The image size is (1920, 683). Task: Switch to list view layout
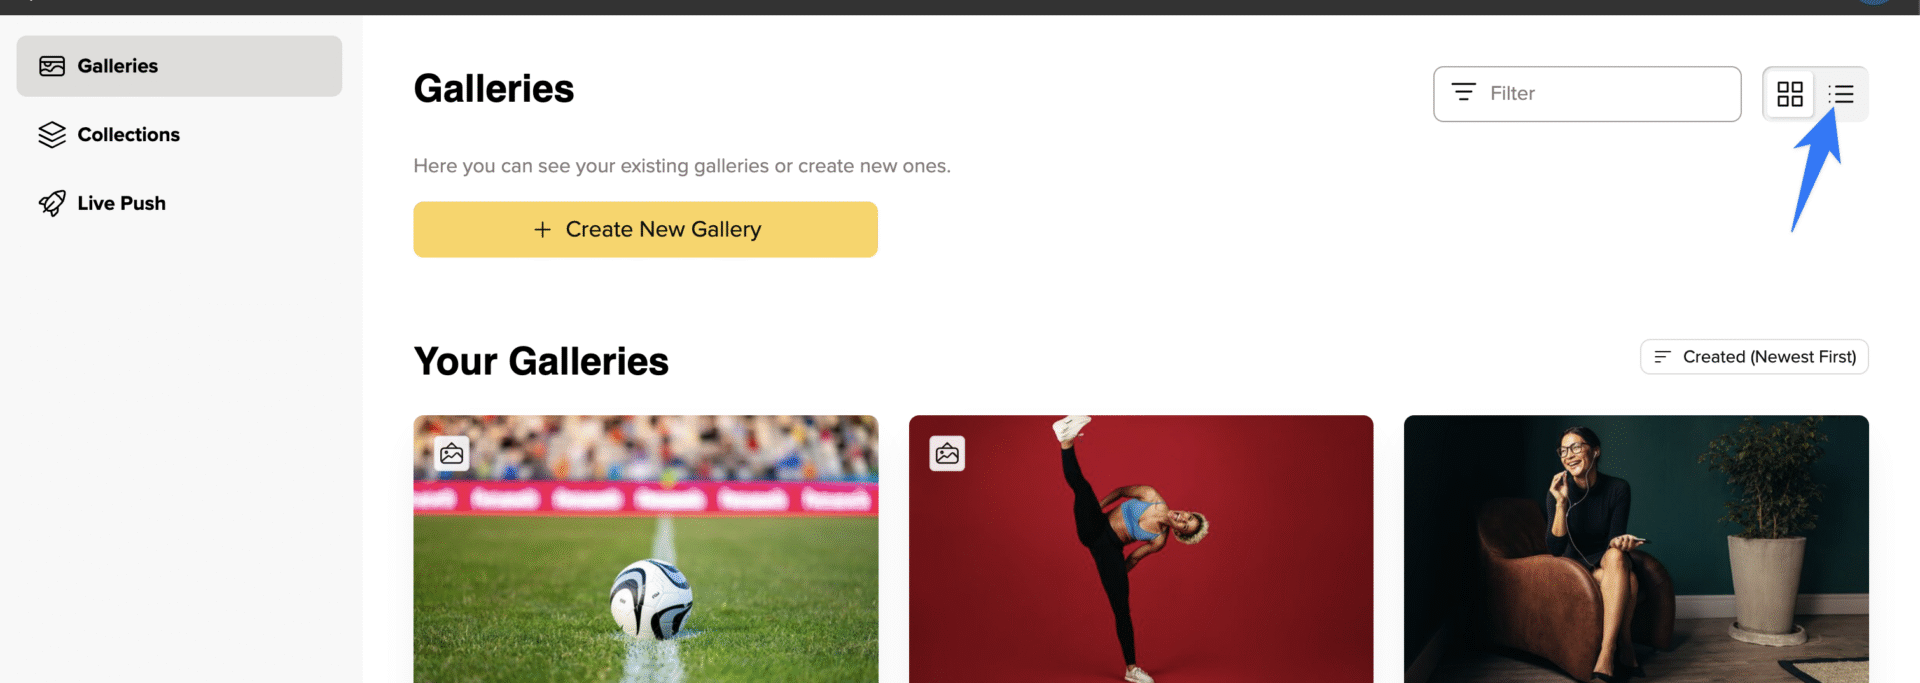[x=1841, y=94]
